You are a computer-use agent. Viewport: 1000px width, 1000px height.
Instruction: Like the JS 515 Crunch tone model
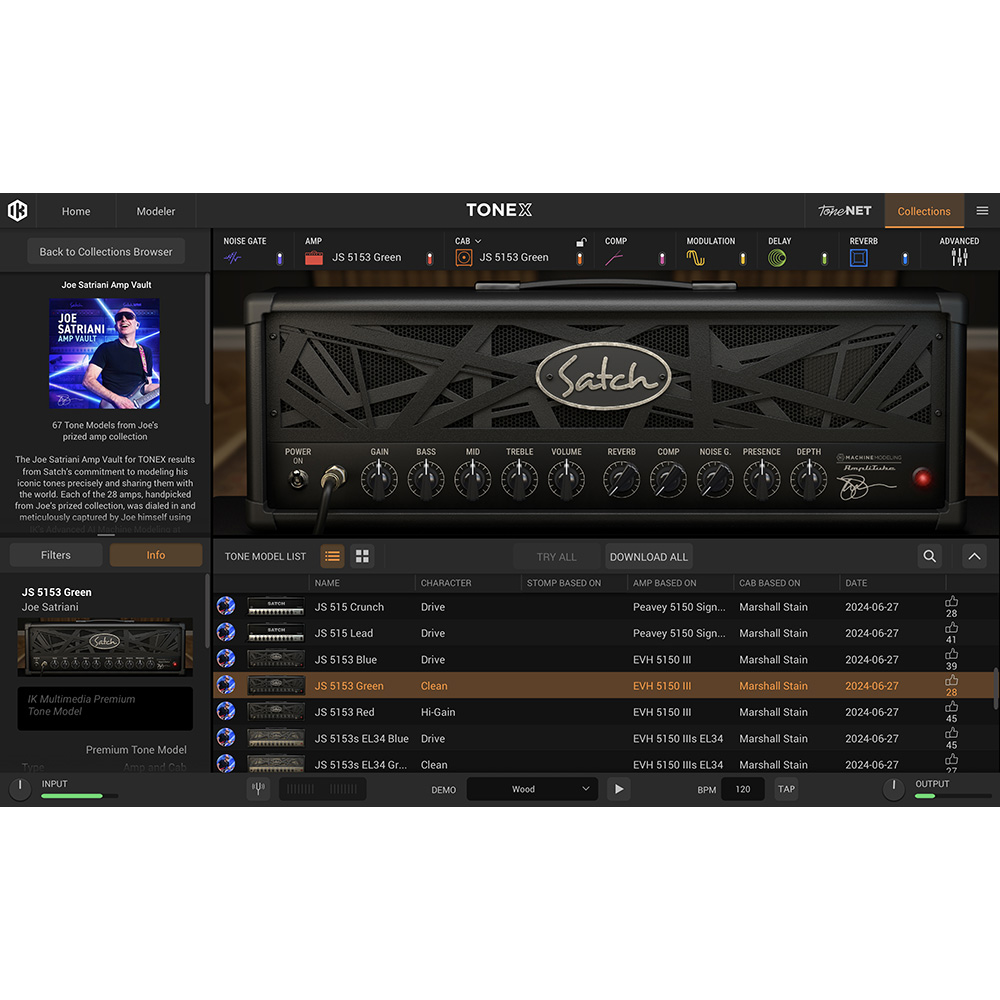[x=952, y=601]
